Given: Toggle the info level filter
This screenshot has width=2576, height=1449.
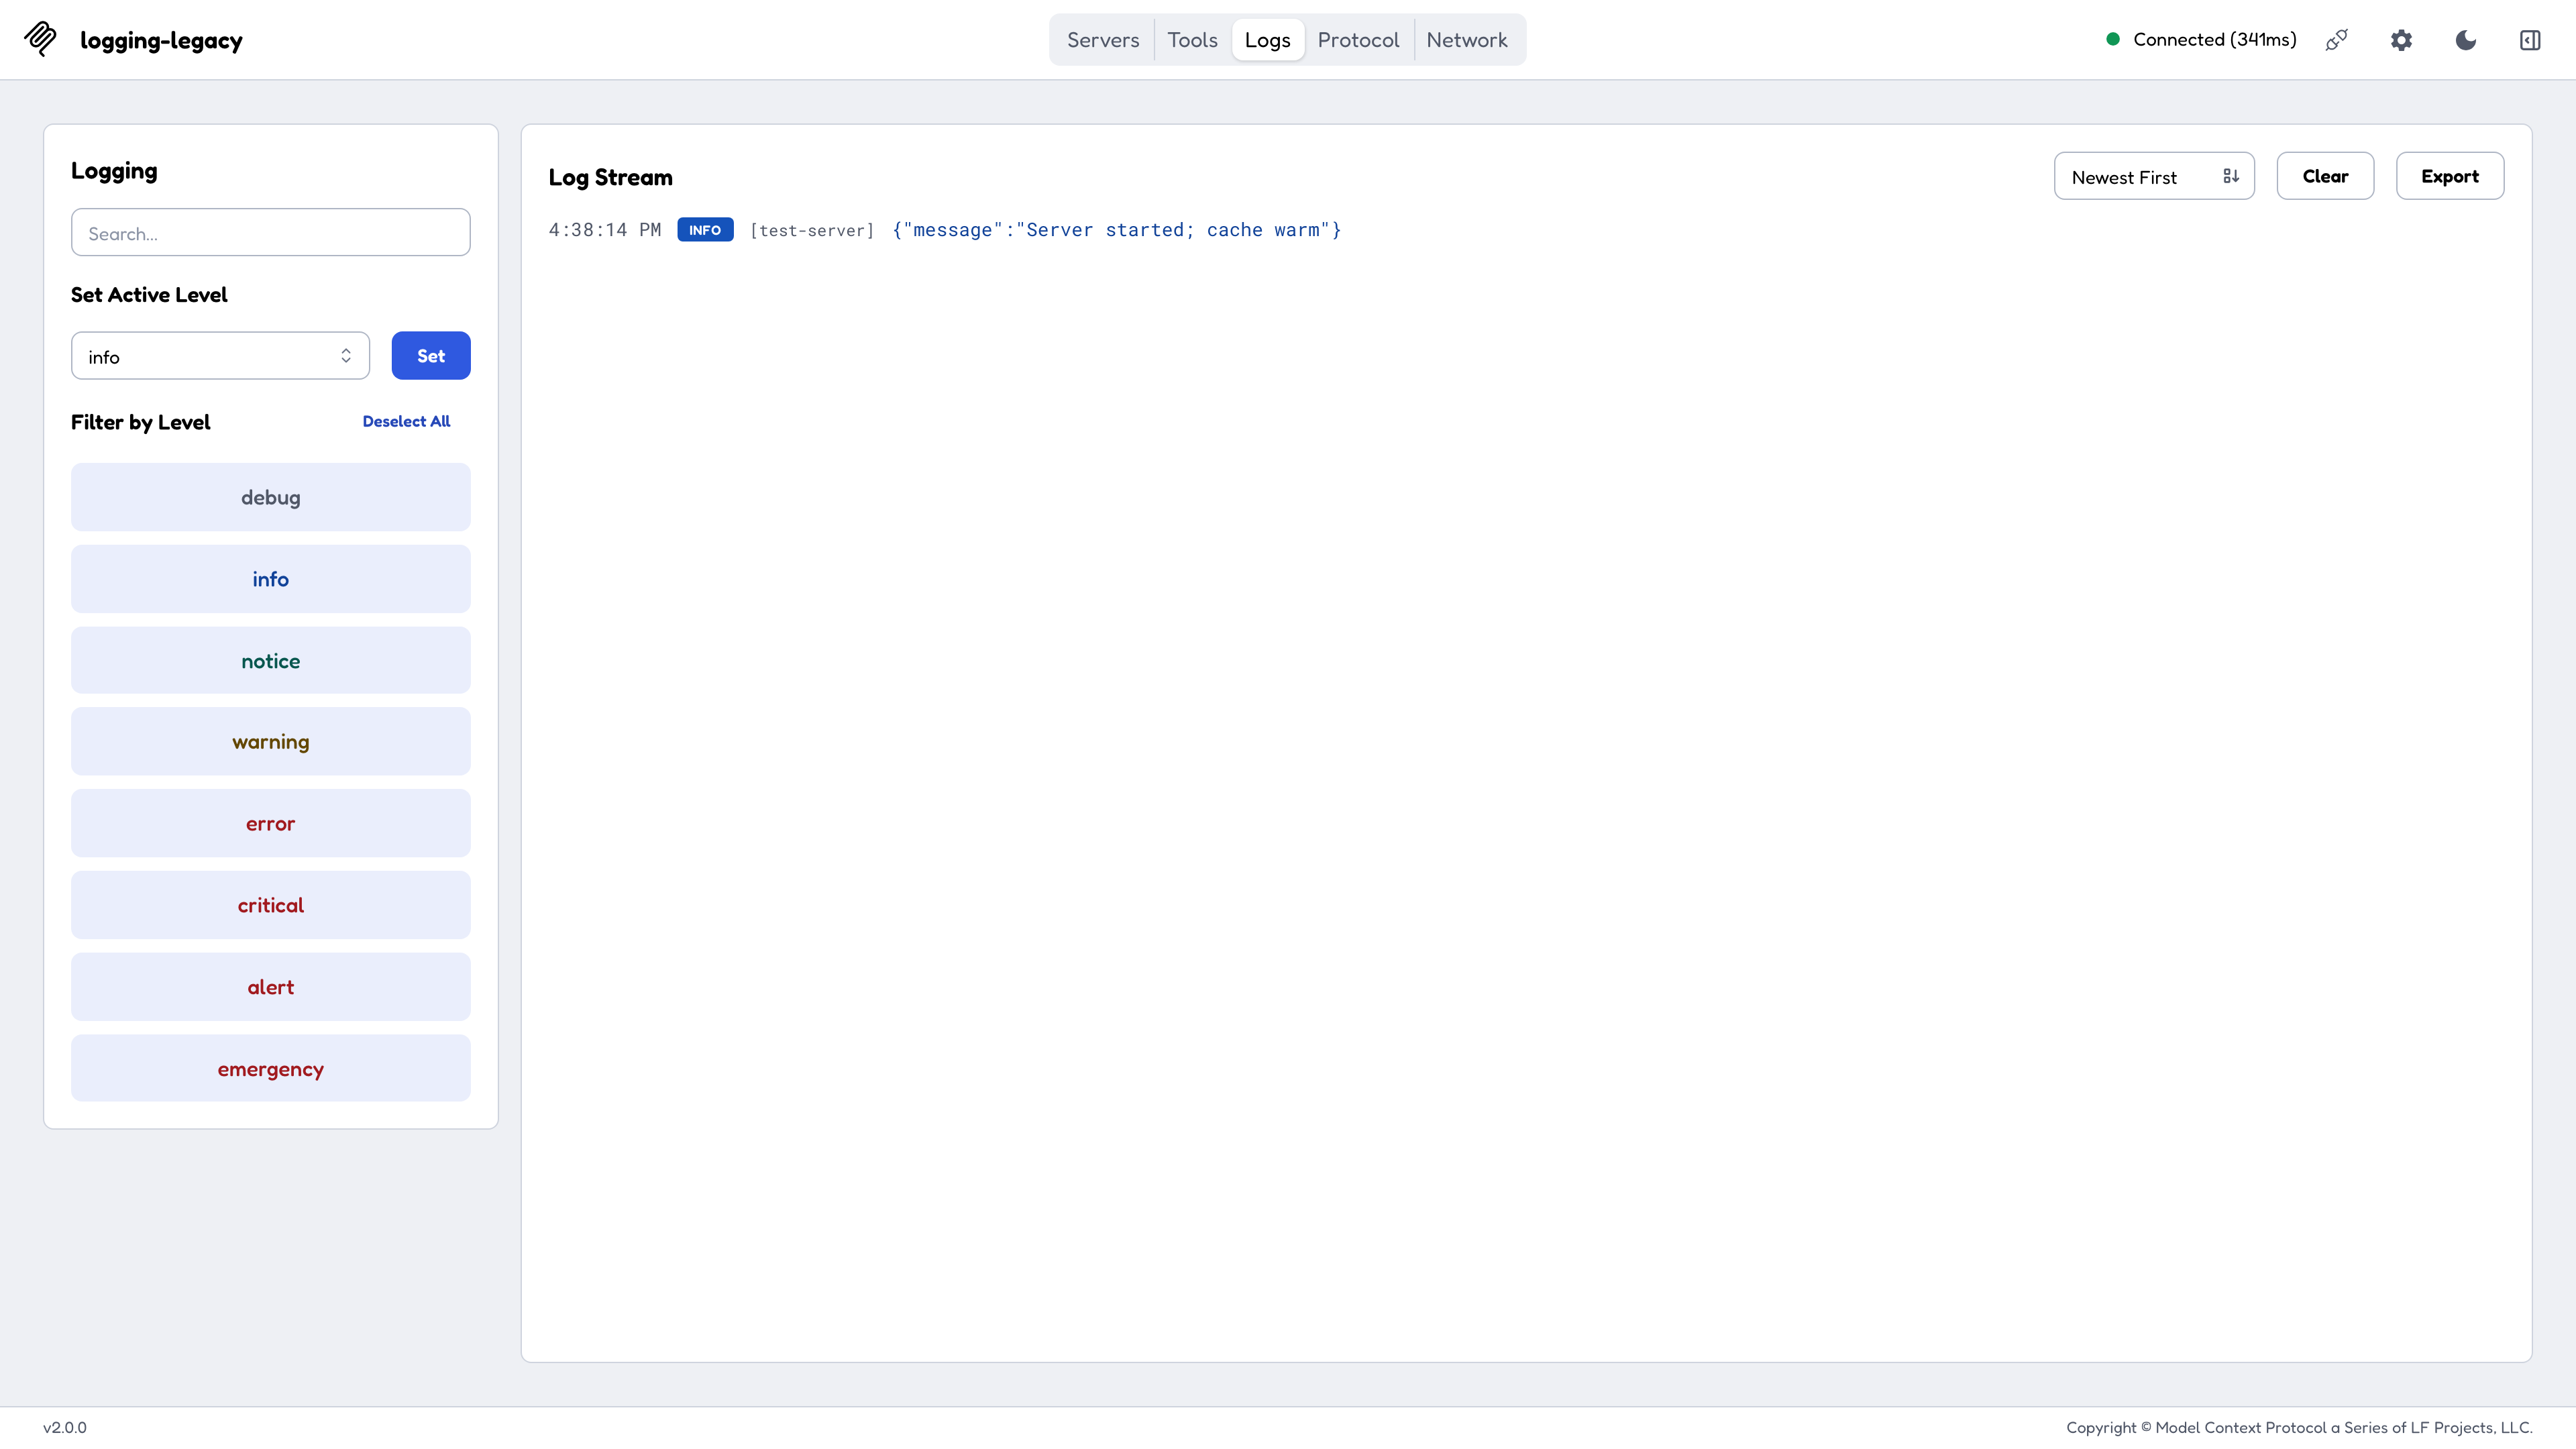Looking at the screenshot, I should [271, 579].
